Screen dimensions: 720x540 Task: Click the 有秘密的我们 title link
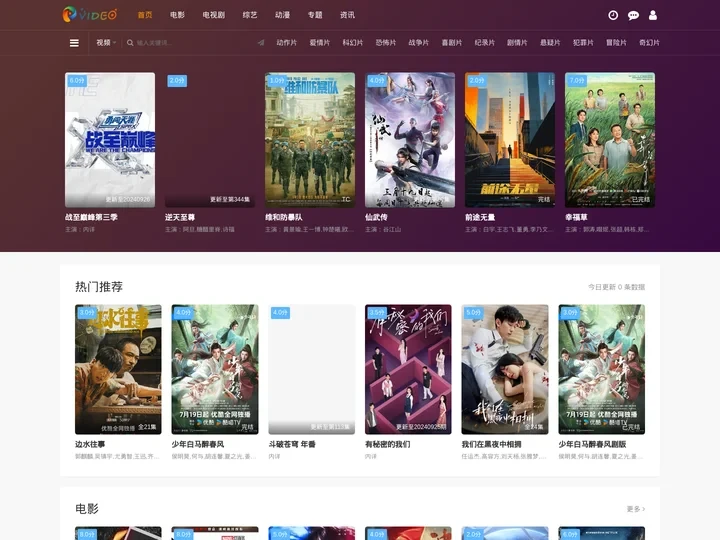point(388,444)
